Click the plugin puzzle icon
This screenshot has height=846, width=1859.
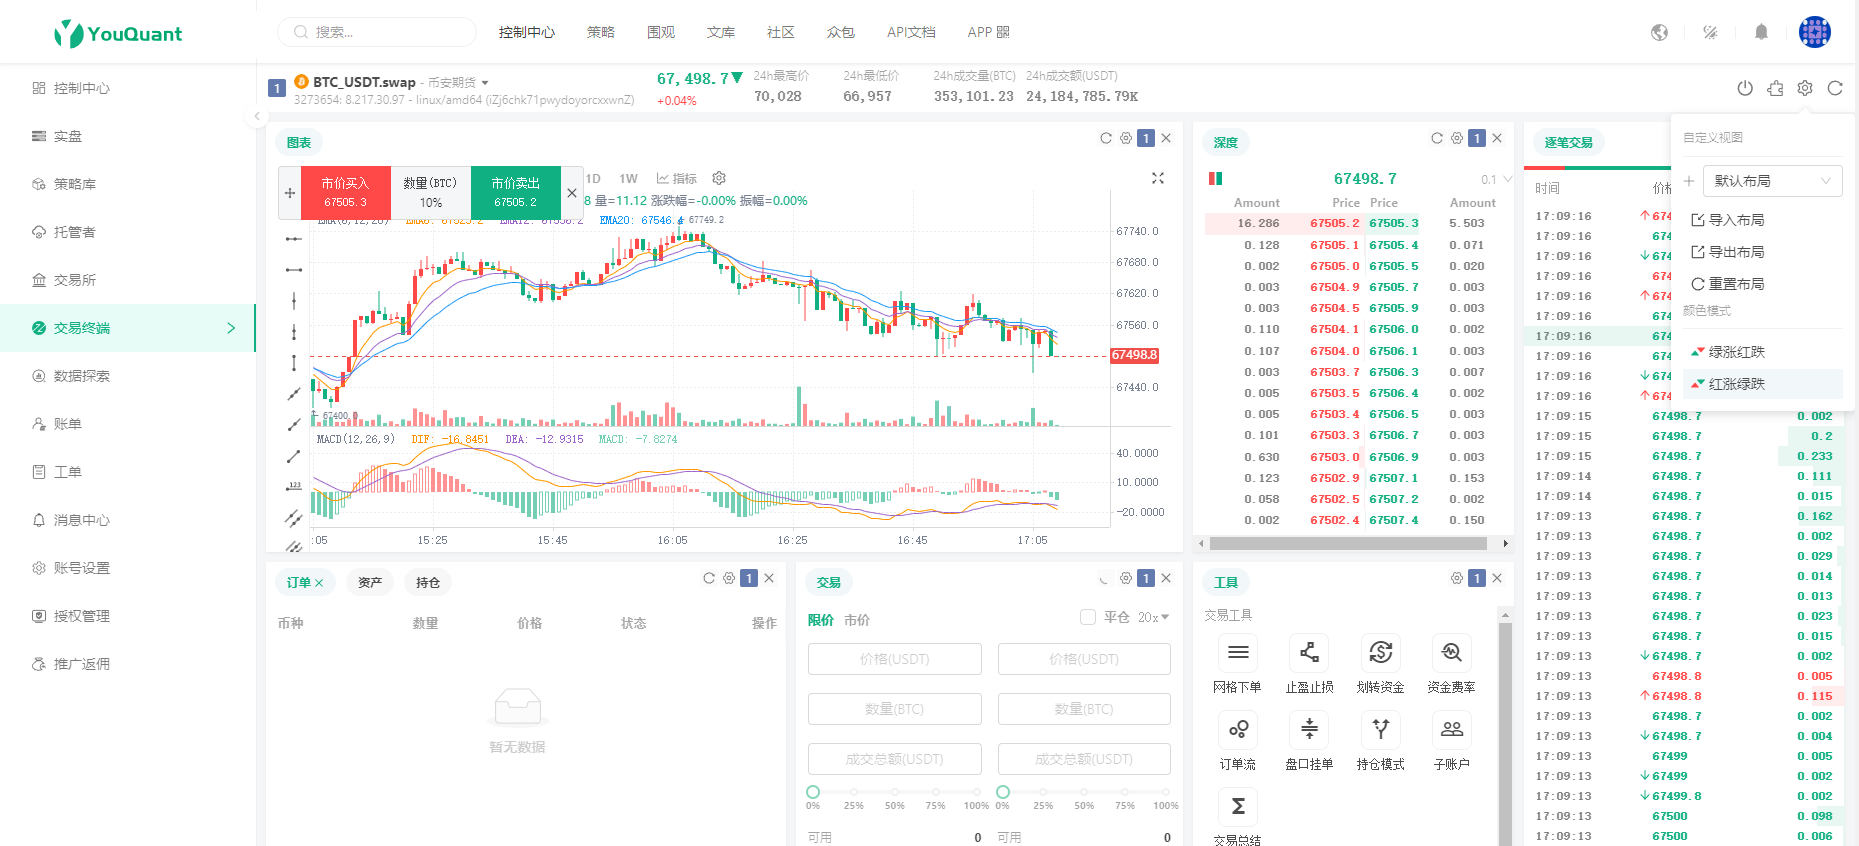1775,88
